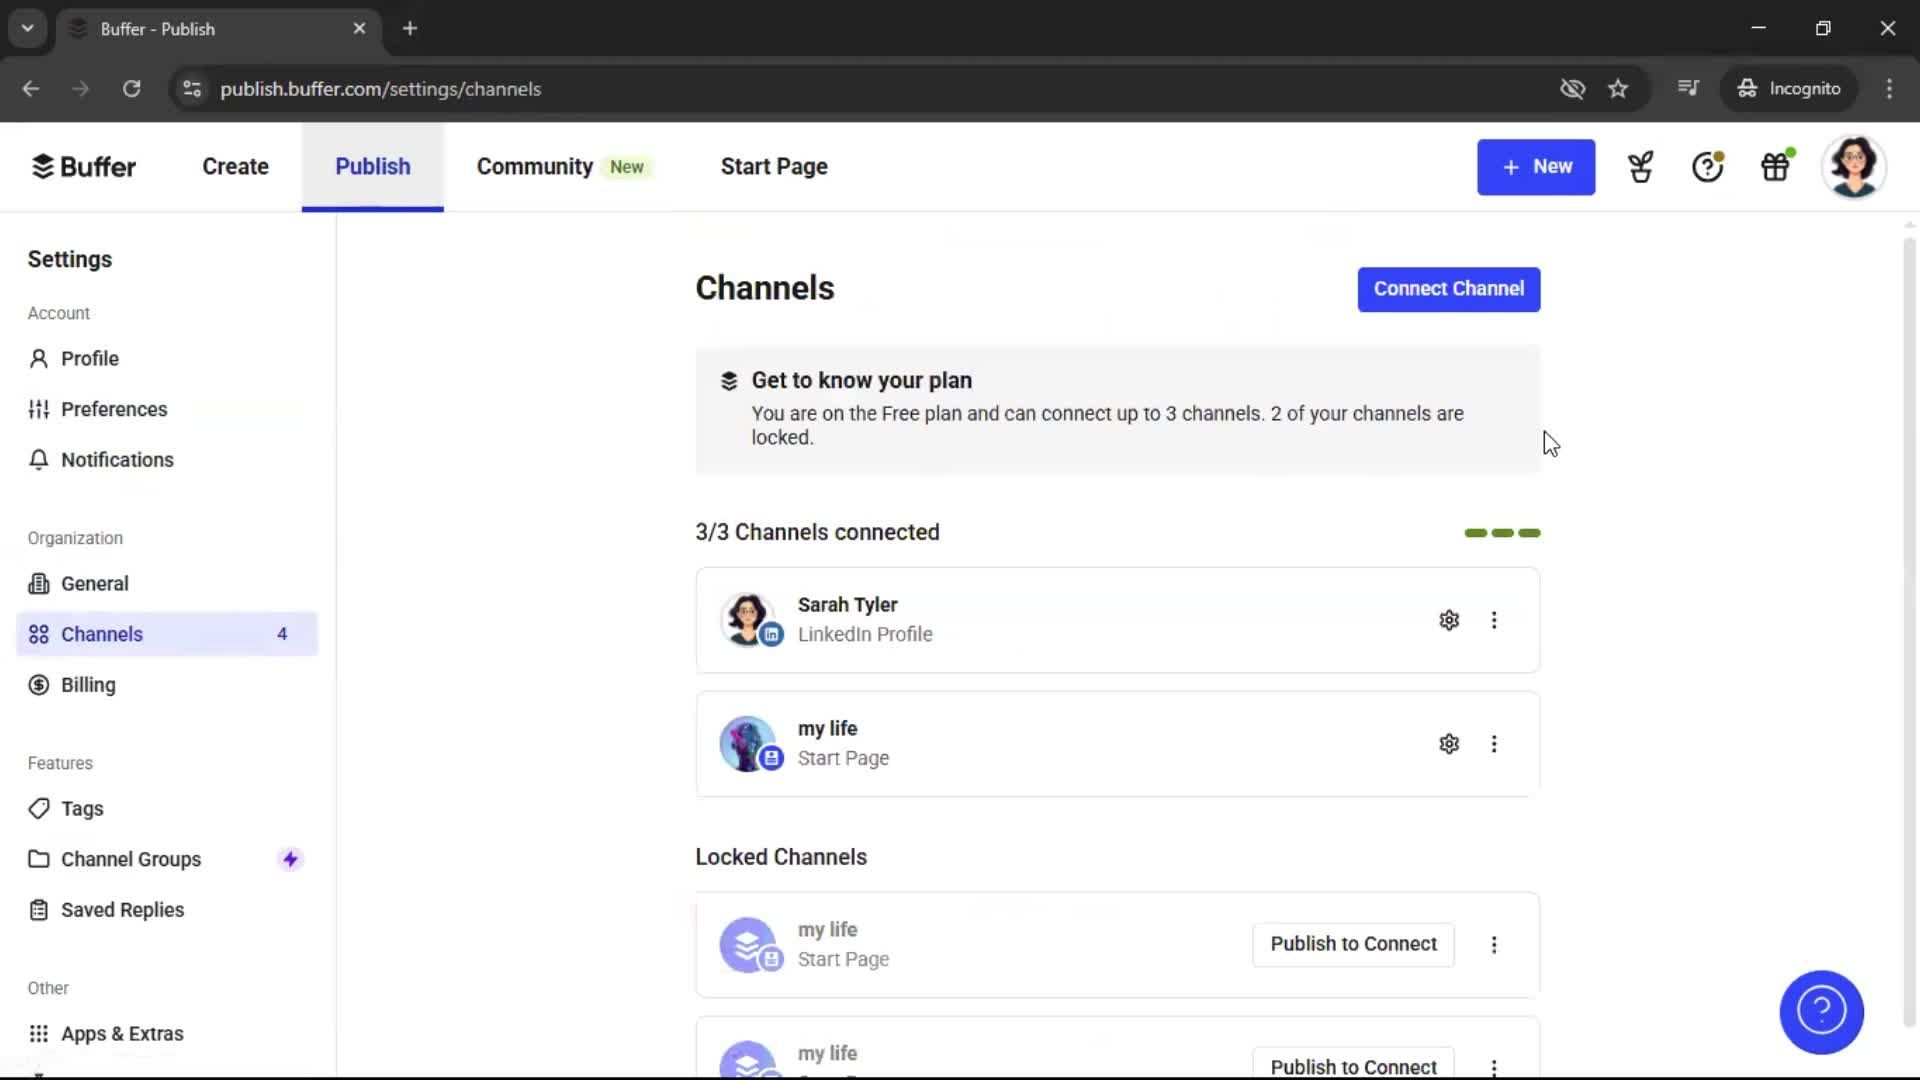The width and height of the screenshot is (1920, 1080).
Task: Click the gift box icon in header
Action: [1775, 167]
